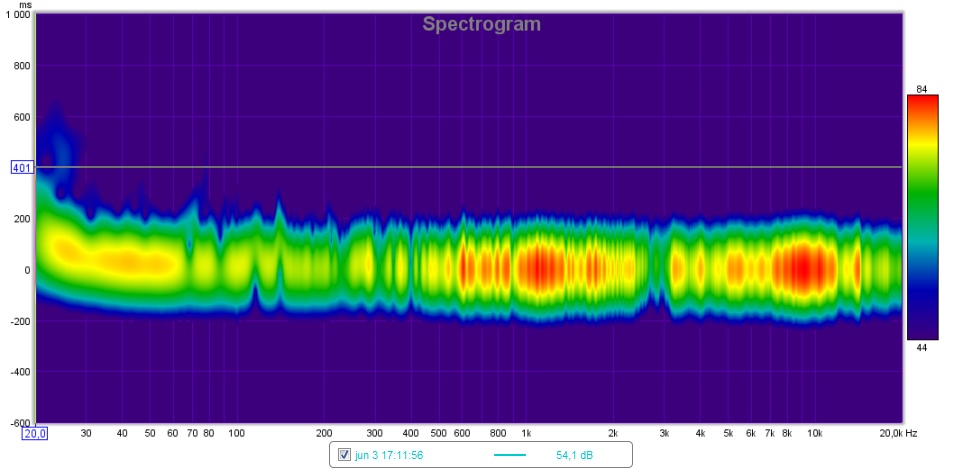Click the 3k frequency axis label

pos(665,433)
